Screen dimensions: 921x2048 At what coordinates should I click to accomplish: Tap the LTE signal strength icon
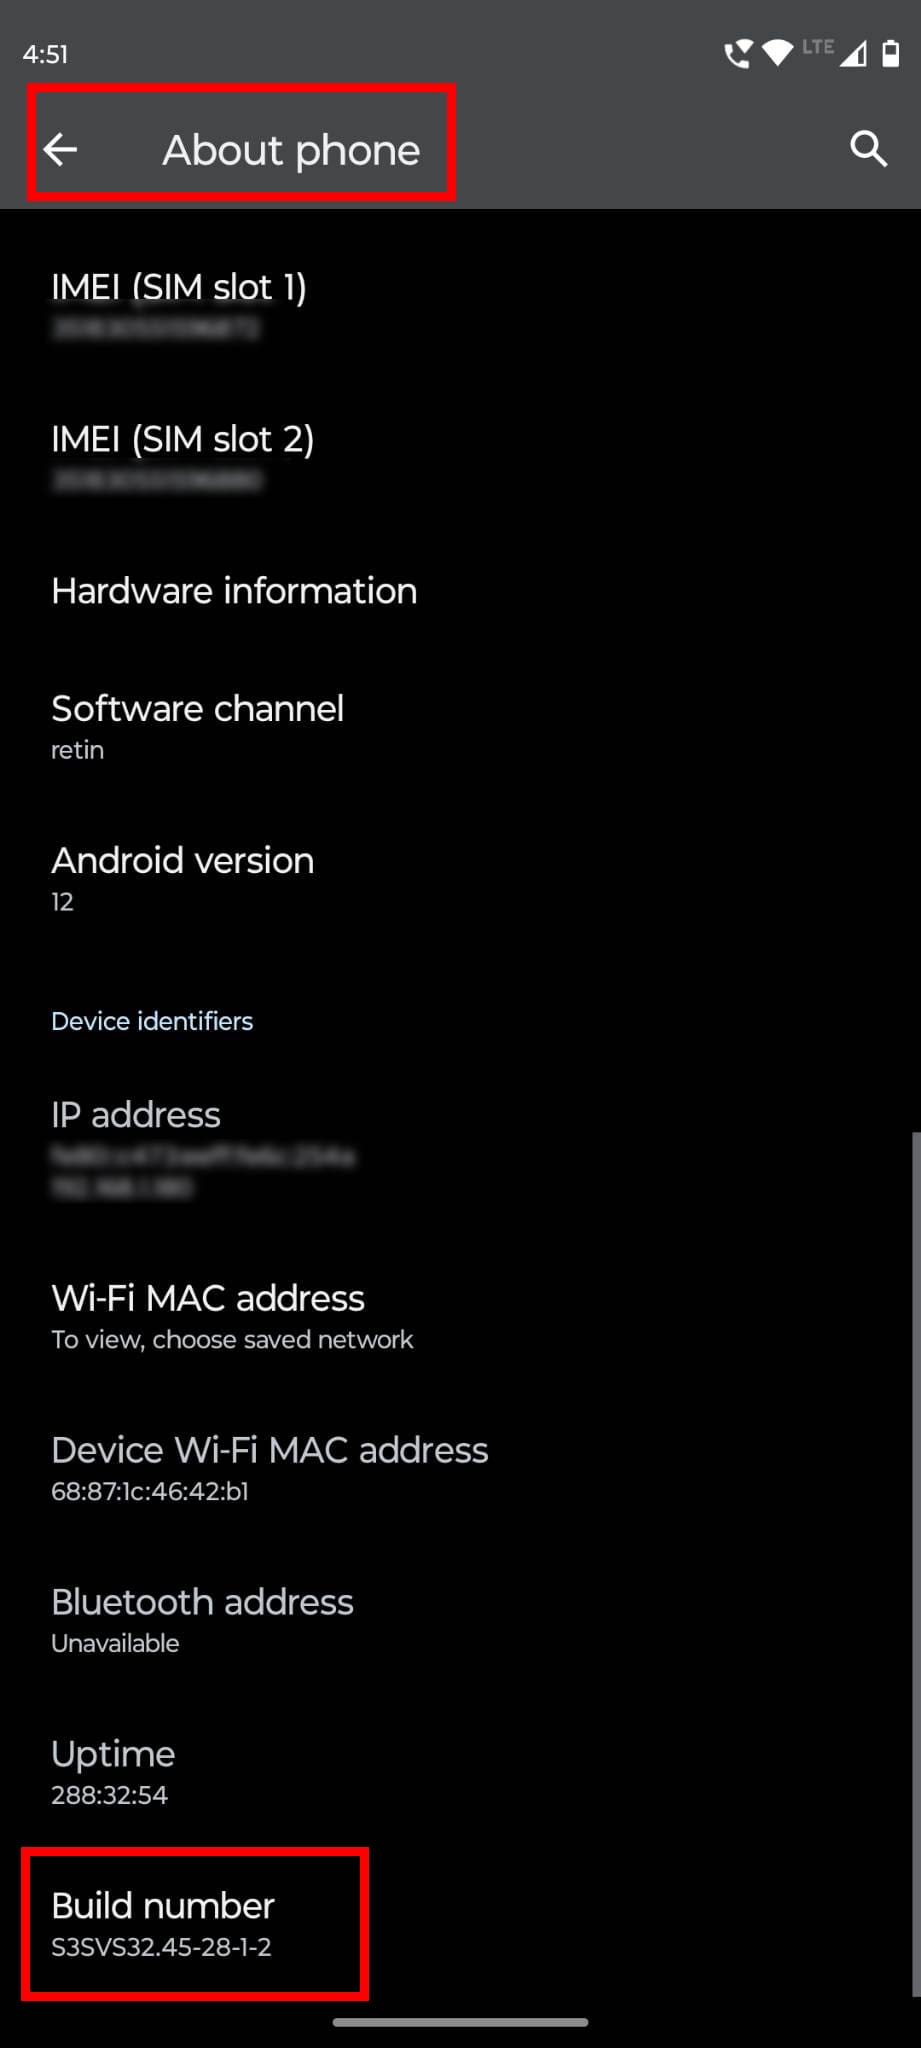(x=836, y=52)
